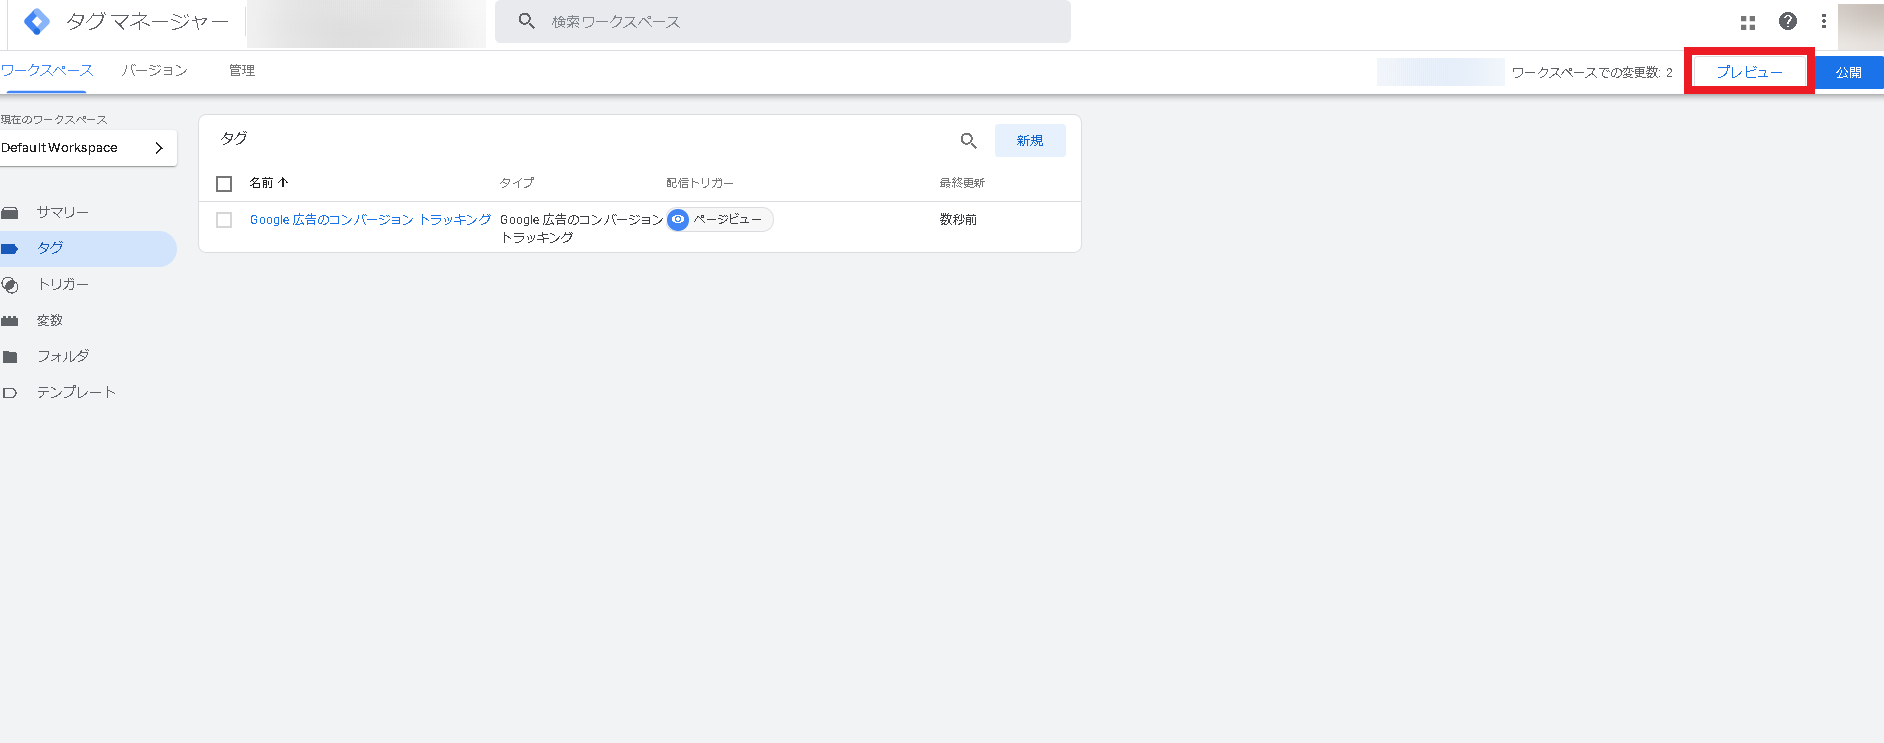Image resolution: width=1884 pixels, height=743 pixels.
Task: Open サマリー in sidebar
Action: tap(63, 212)
